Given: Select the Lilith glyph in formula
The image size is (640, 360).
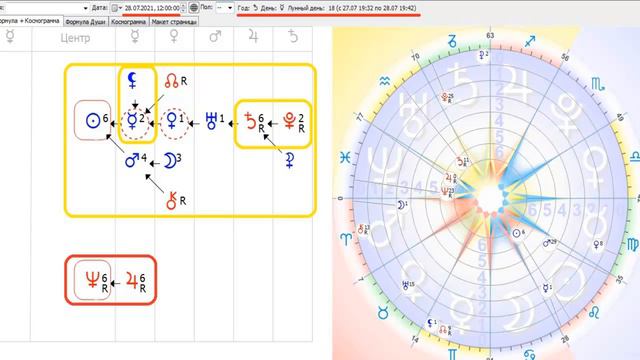Looking at the screenshot, I should click(132, 80).
